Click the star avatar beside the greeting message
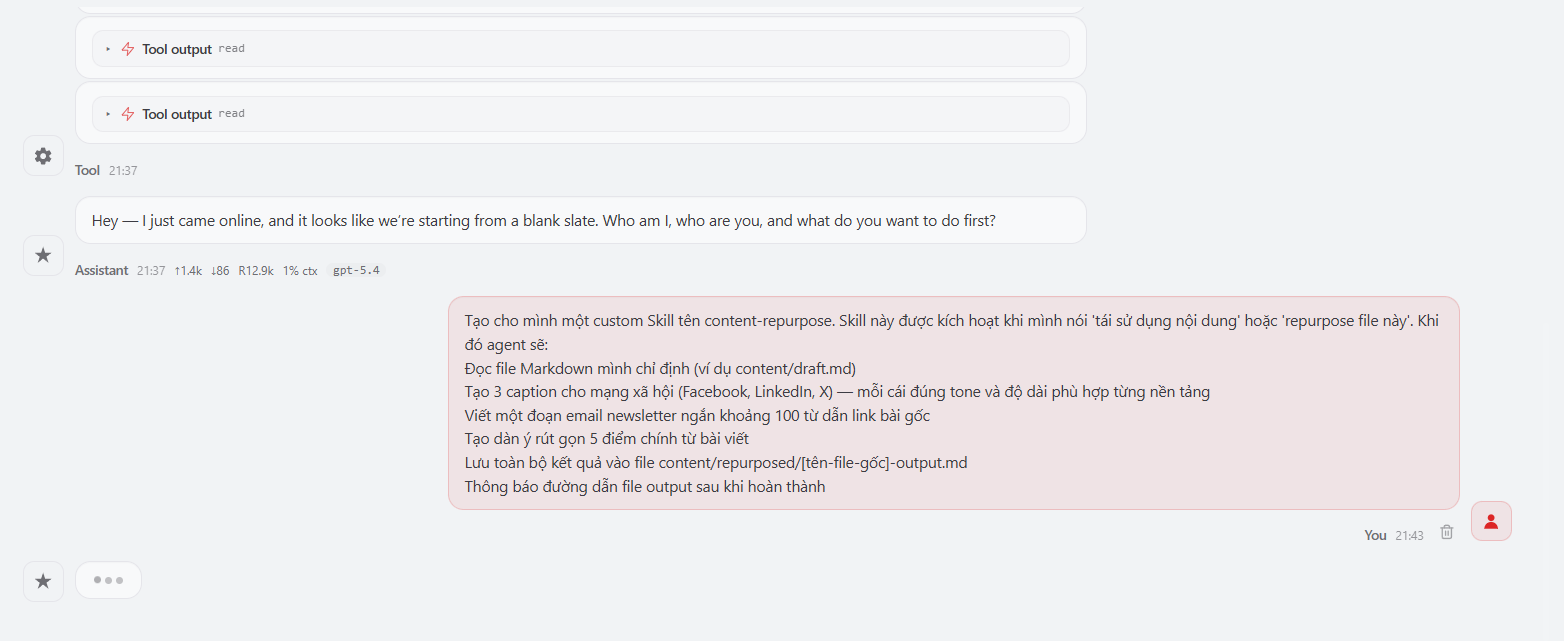 tap(43, 256)
